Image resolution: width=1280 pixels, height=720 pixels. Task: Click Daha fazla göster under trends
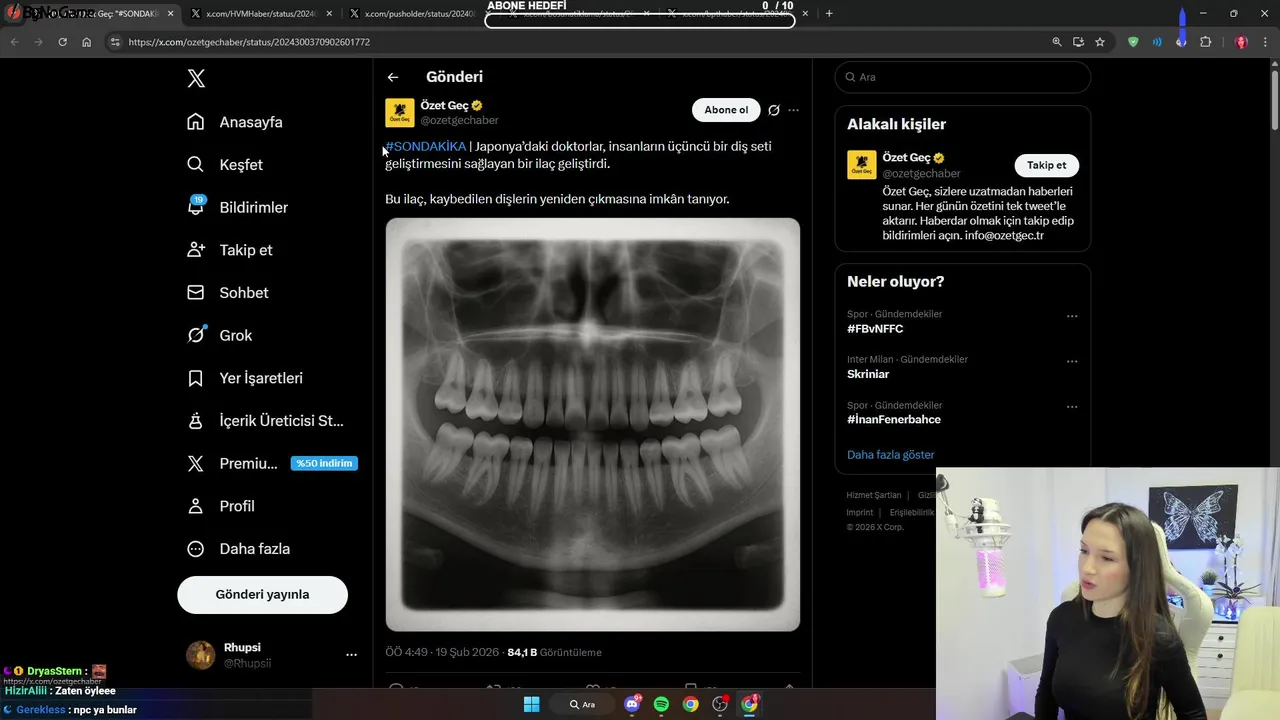click(891, 455)
